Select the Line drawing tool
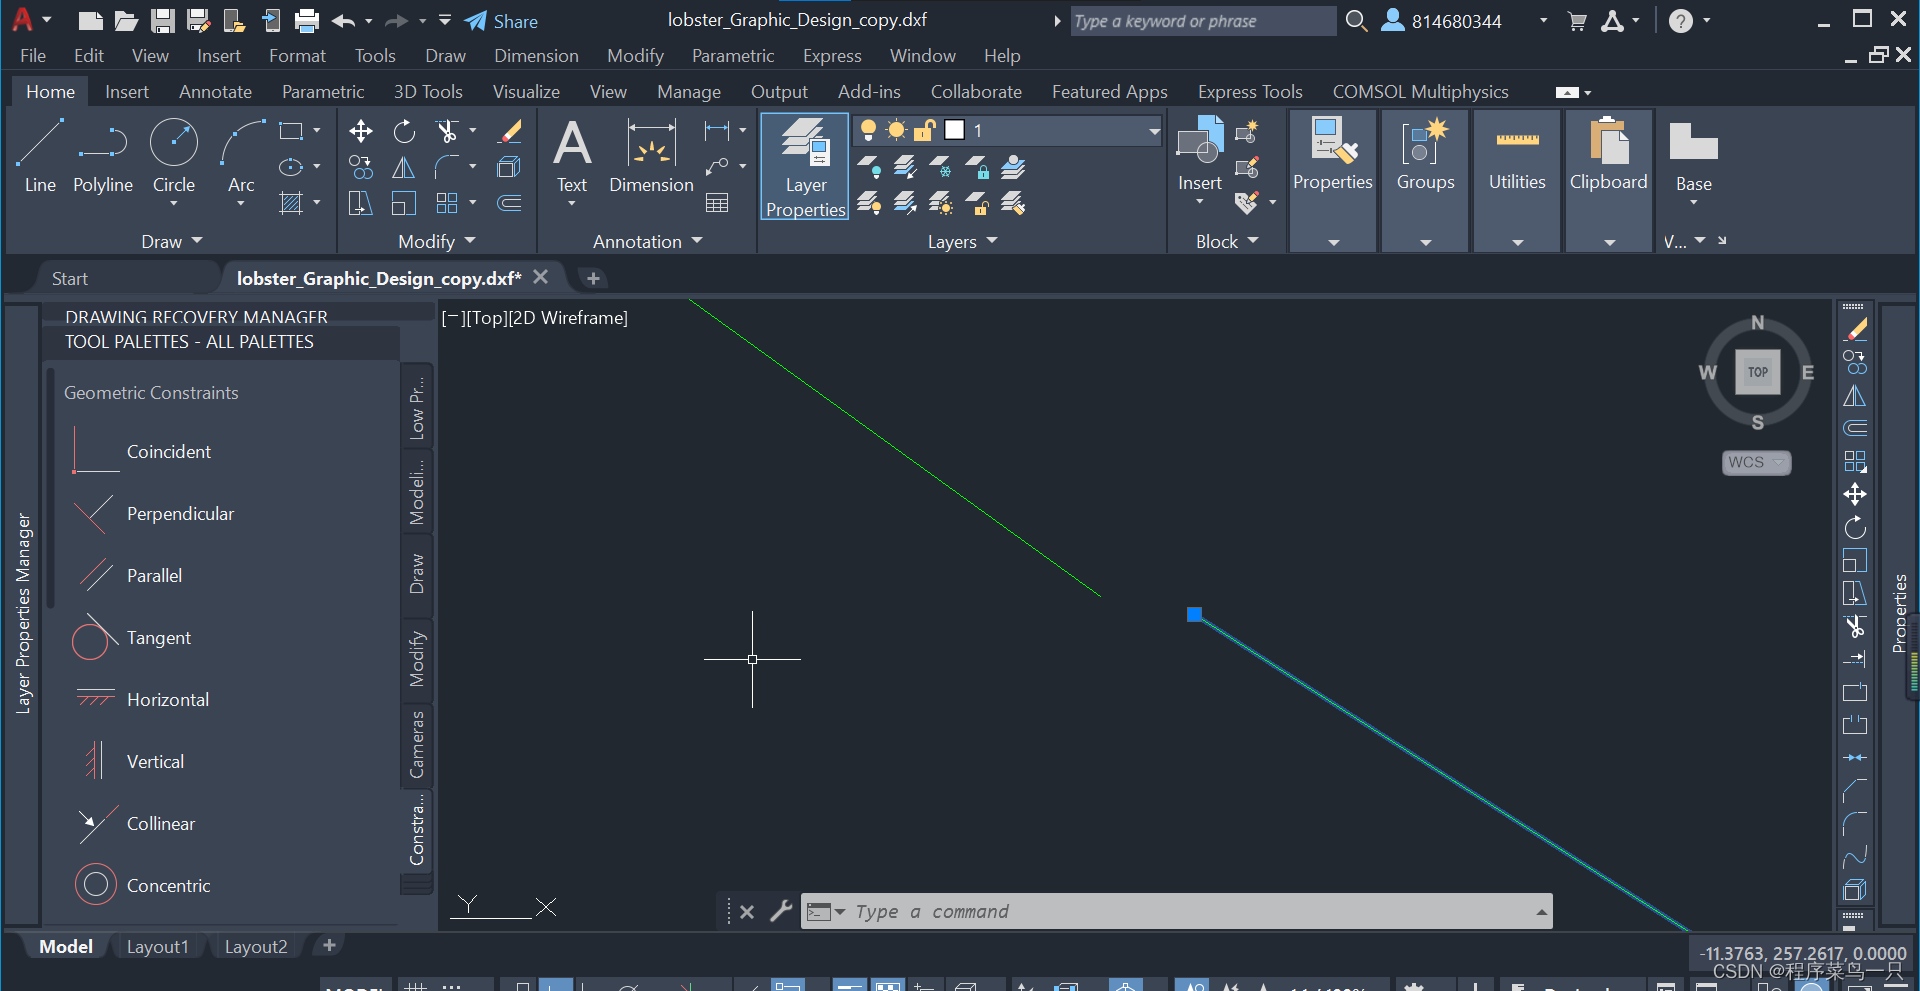The height and width of the screenshot is (991, 1920). point(40,155)
